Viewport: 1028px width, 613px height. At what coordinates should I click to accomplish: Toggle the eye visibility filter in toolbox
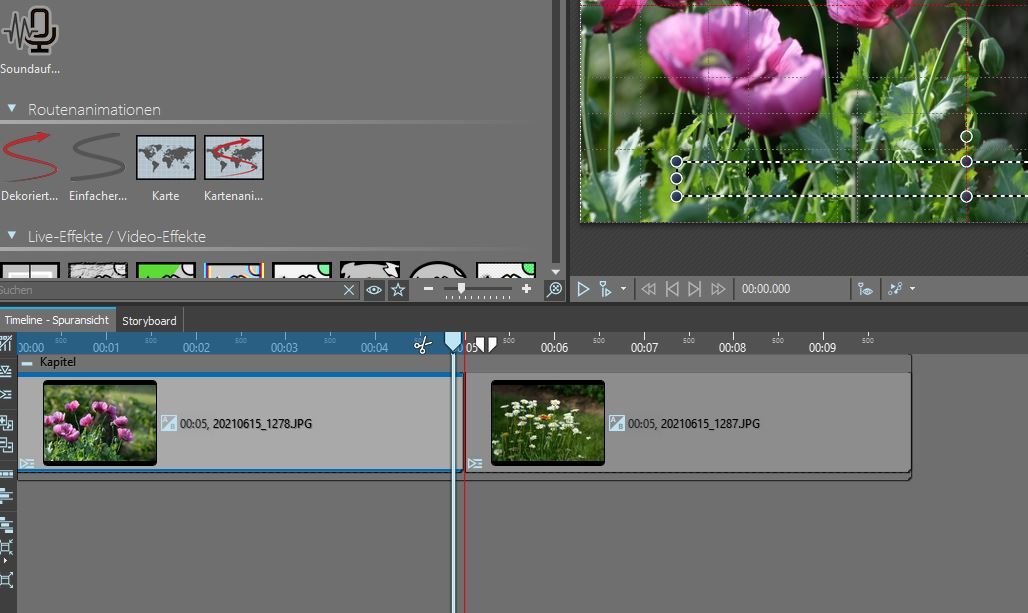point(374,290)
